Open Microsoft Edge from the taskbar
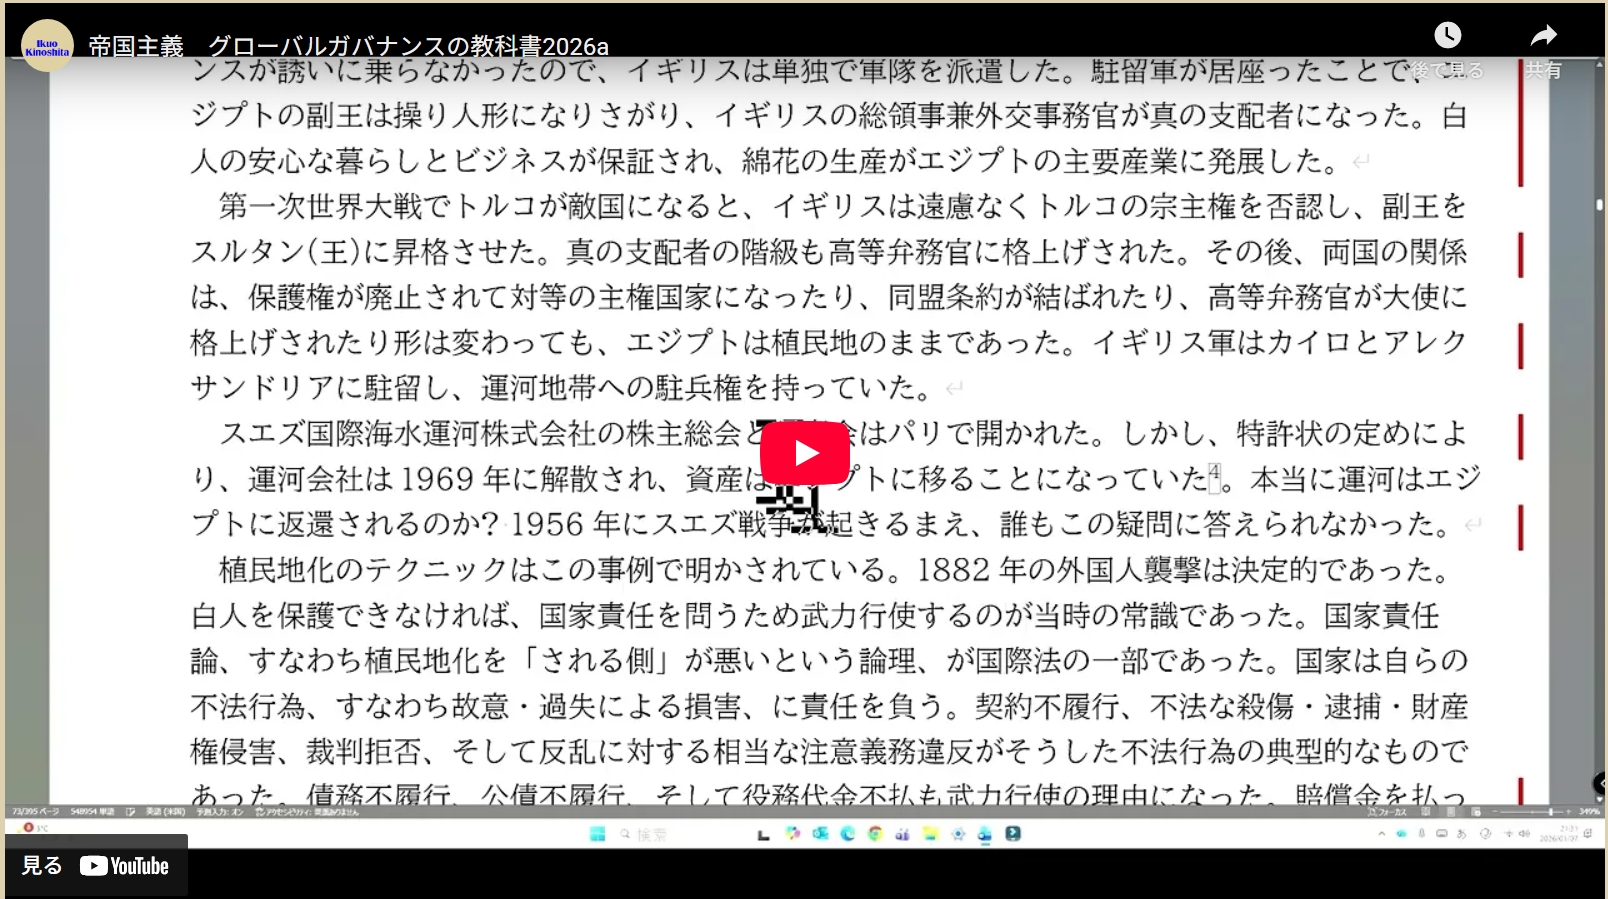The image size is (1608, 899). click(x=848, y=834)
